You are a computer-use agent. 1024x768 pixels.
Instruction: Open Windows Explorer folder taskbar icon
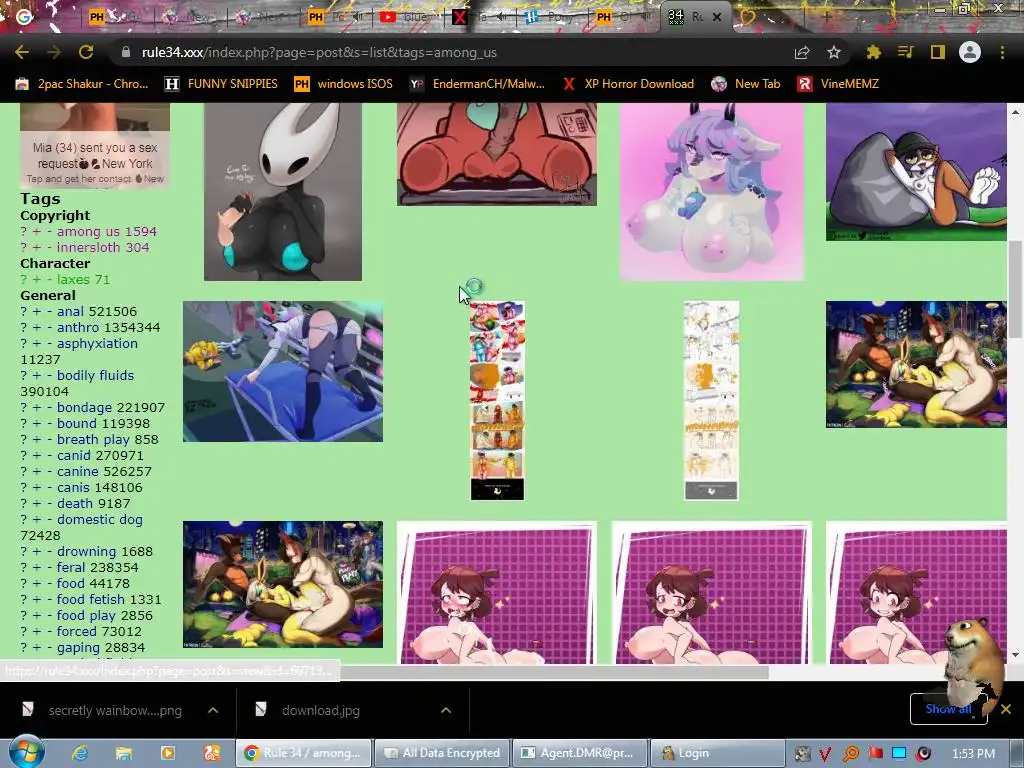click(123, 753)
